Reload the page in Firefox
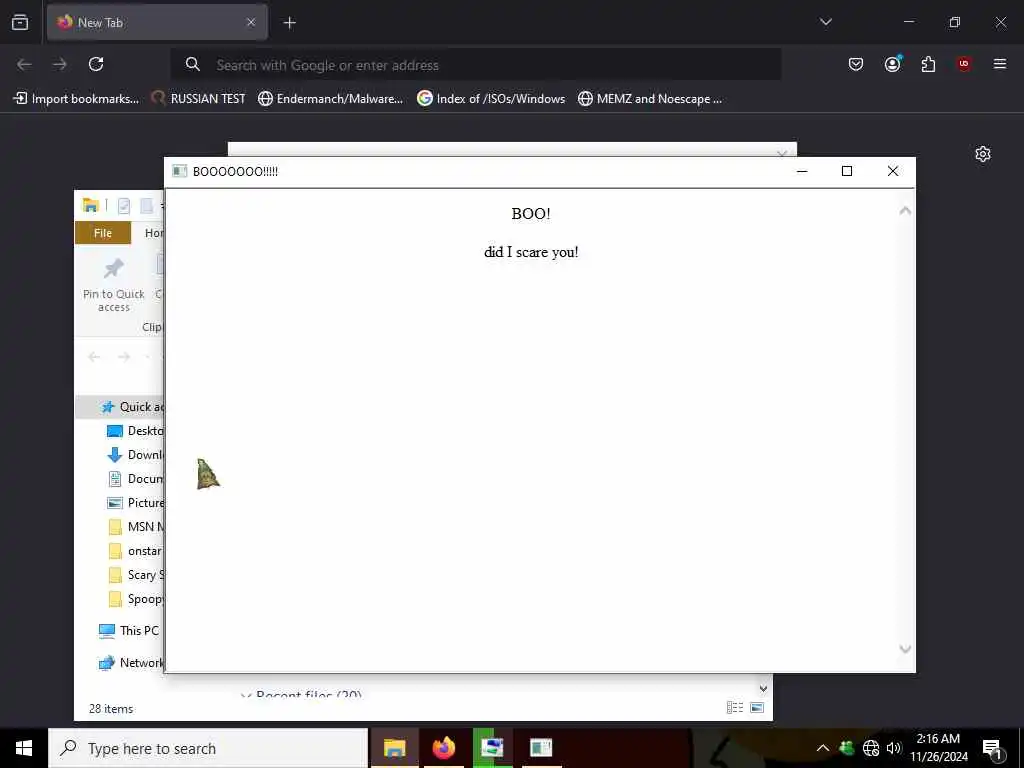The image size is (1024, 768). coord(96,64)
